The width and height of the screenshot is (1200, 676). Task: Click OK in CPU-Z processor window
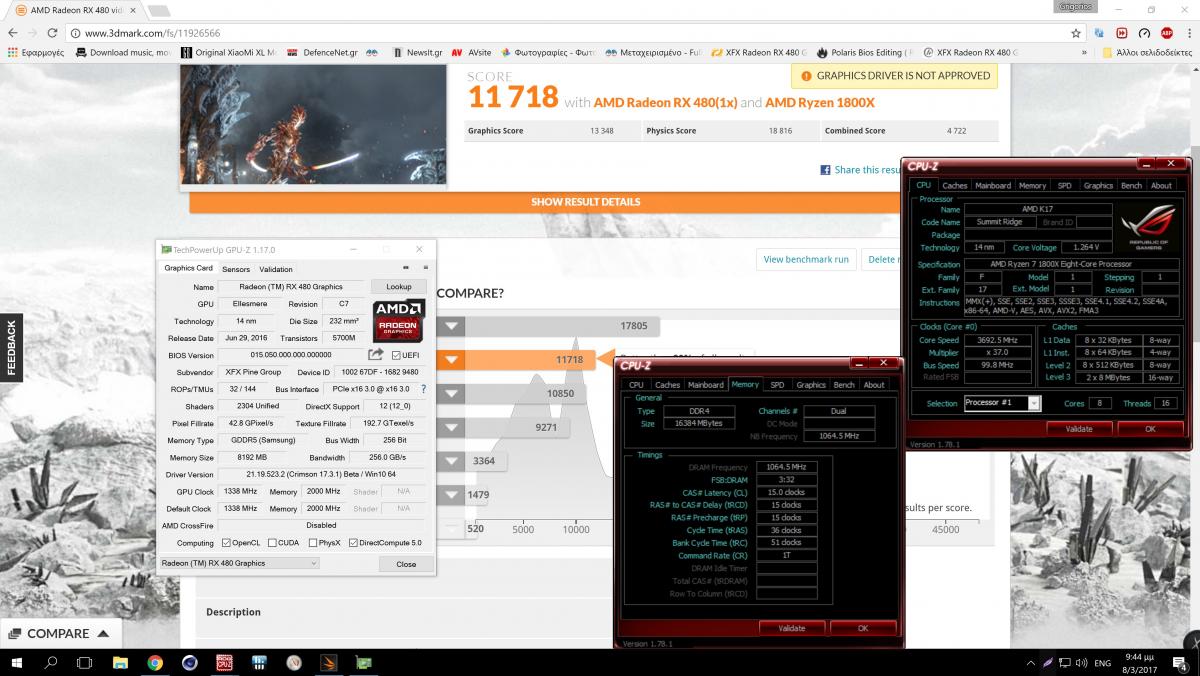(1150, 429)
